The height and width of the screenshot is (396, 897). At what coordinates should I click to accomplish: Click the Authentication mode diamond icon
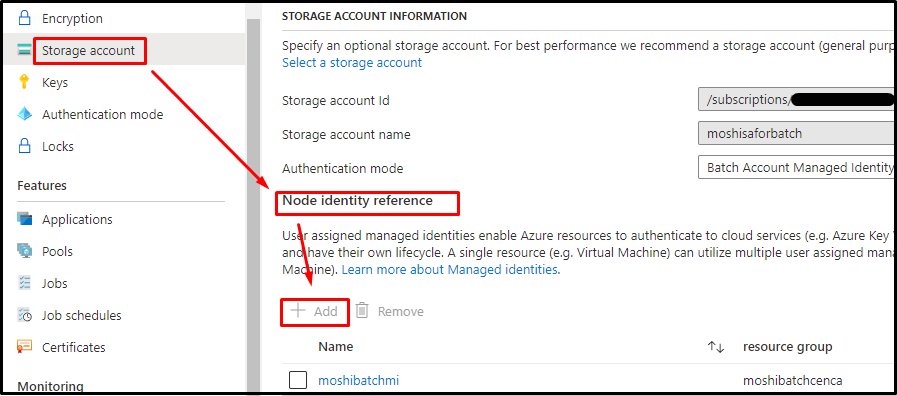25,114
